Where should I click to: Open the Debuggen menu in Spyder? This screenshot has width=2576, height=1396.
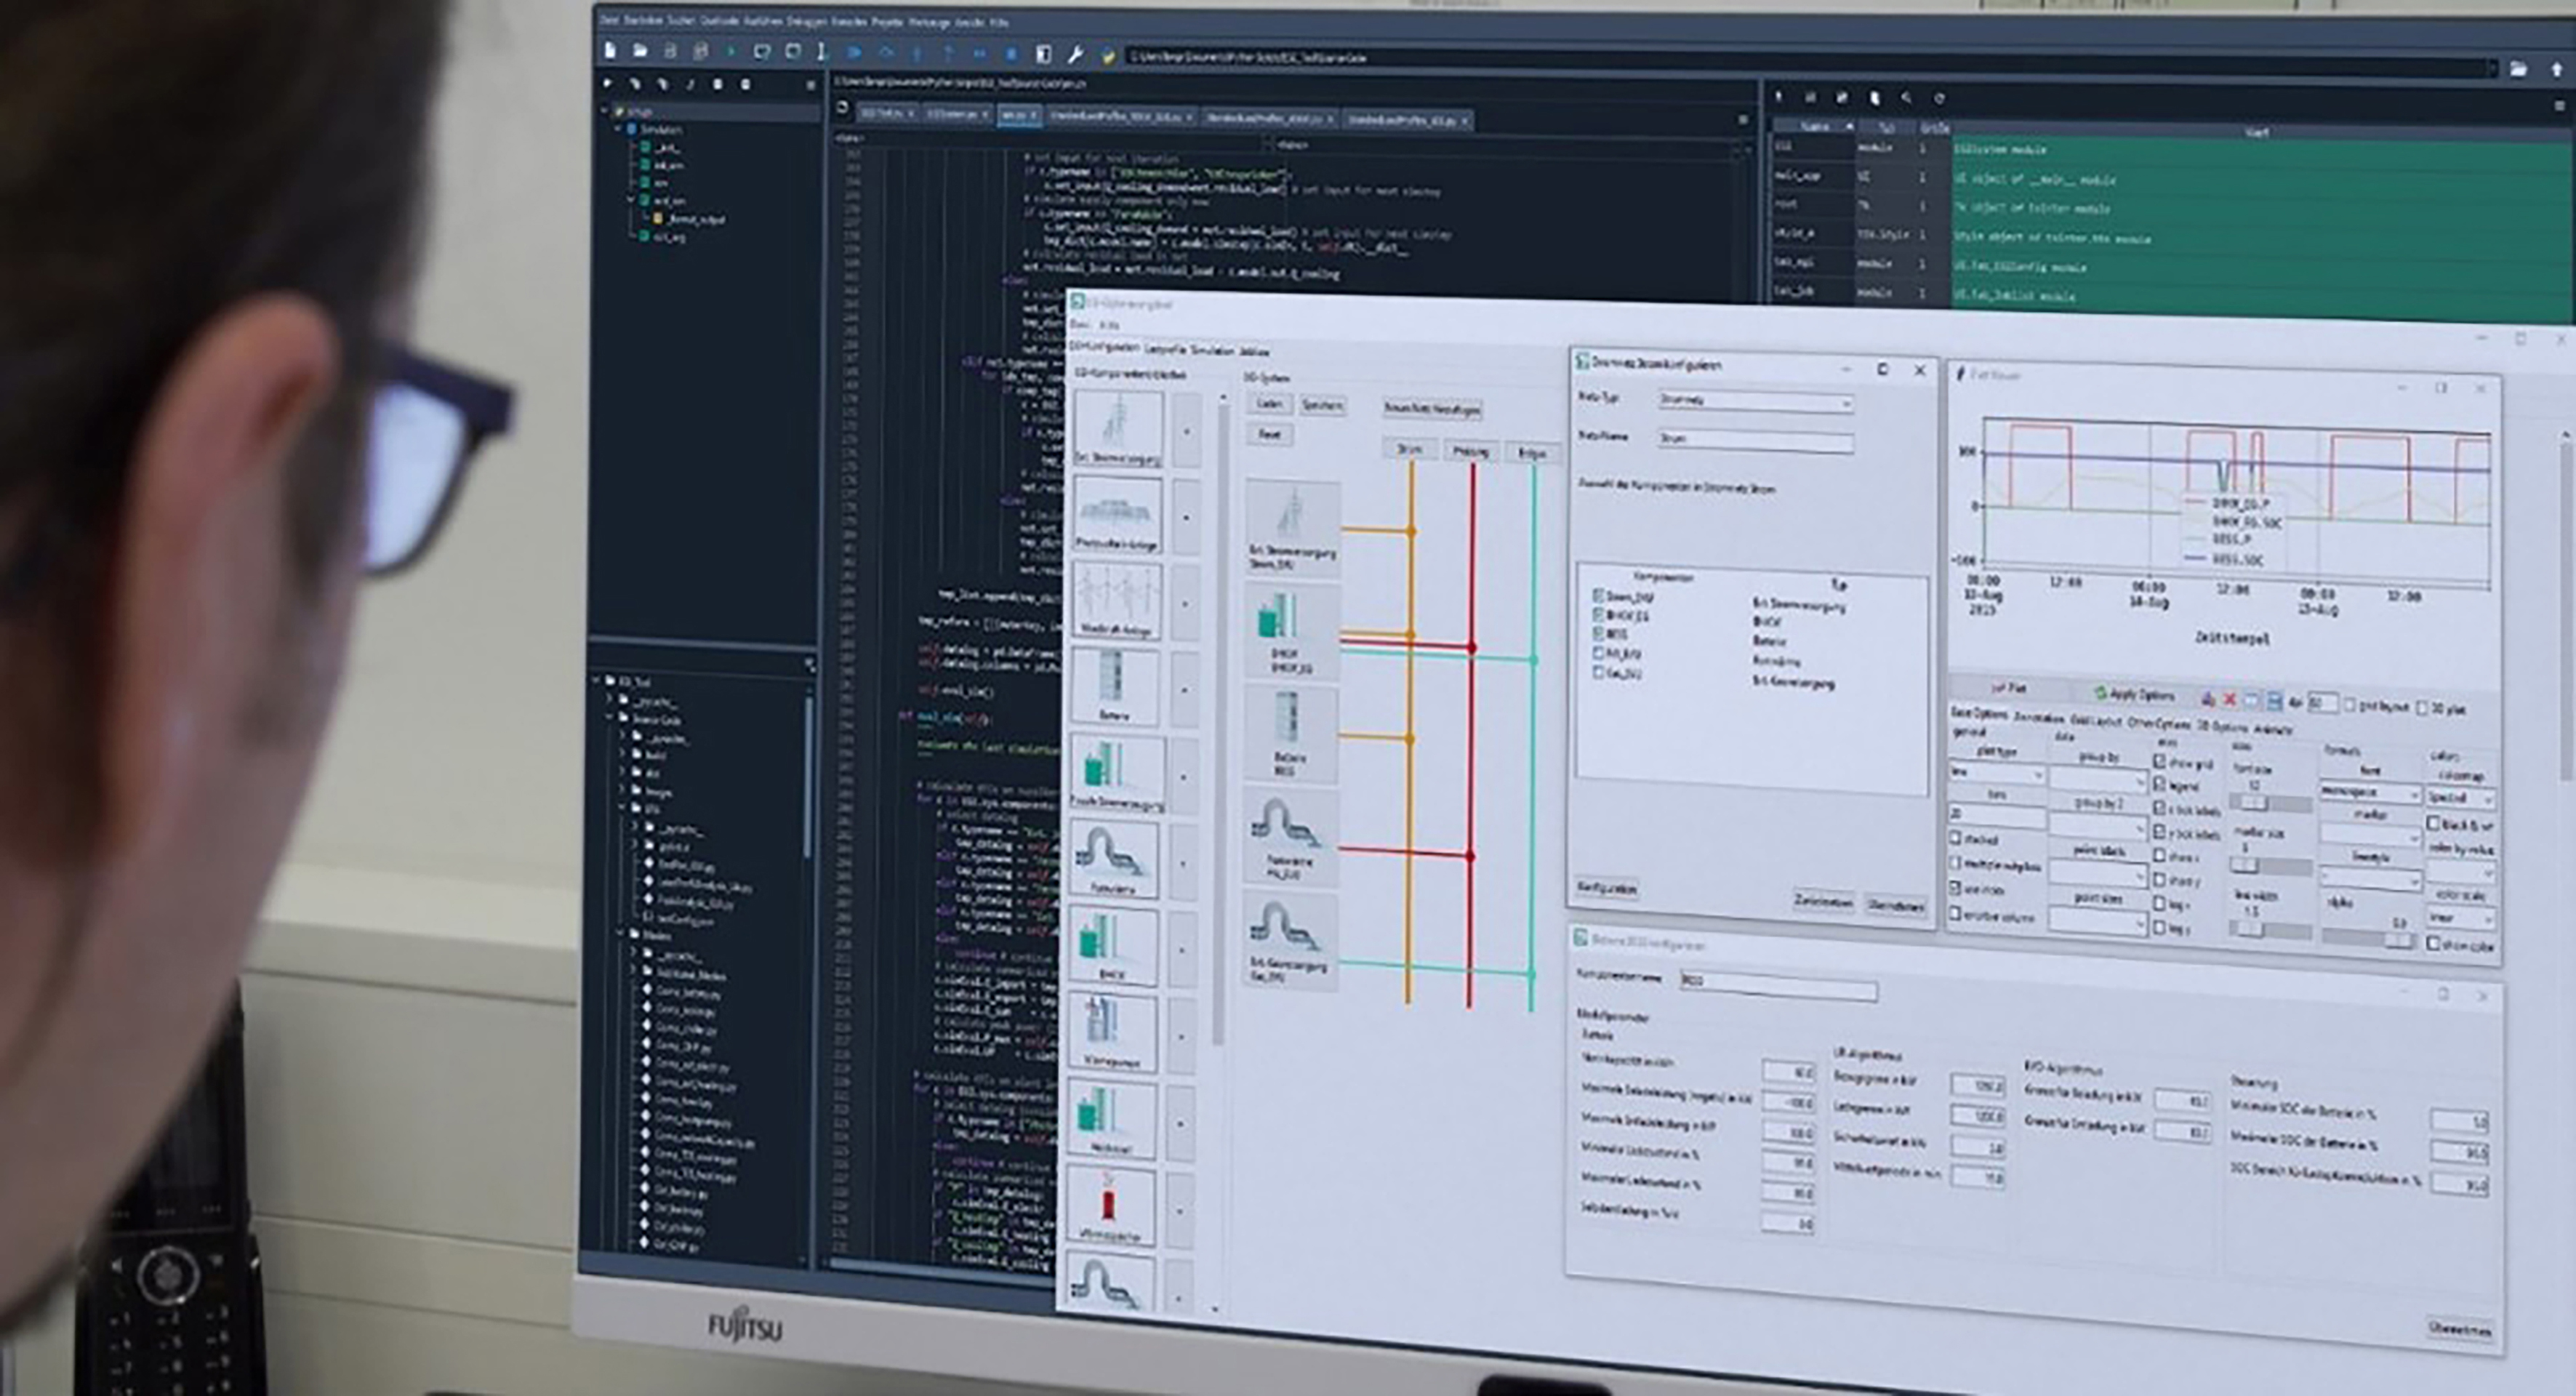807,21
